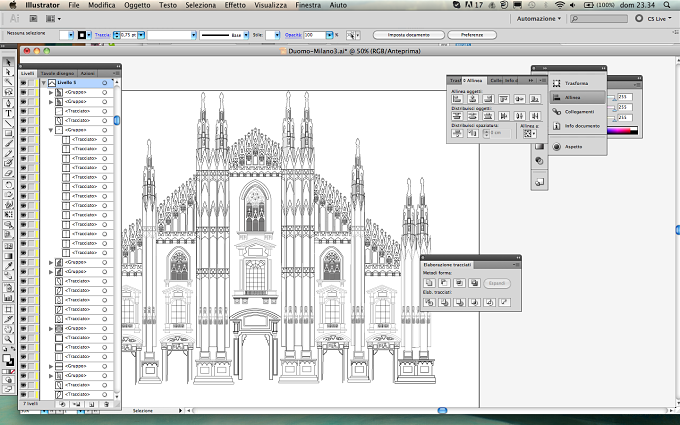The width and height of the screenshot is (680, 425).
Task: Click the stroke color swatch in control bar
Action: tap(82, 35)
